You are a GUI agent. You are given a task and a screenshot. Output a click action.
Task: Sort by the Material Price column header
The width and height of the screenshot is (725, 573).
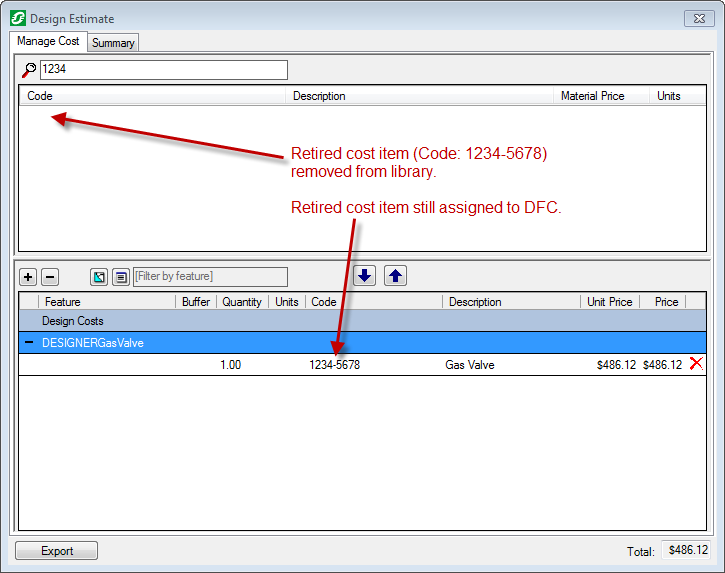point(592,96)
